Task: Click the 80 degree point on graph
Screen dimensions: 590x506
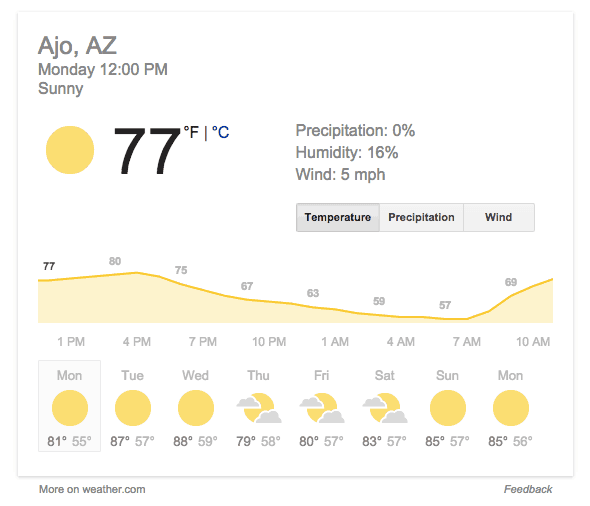Action: 115,261
